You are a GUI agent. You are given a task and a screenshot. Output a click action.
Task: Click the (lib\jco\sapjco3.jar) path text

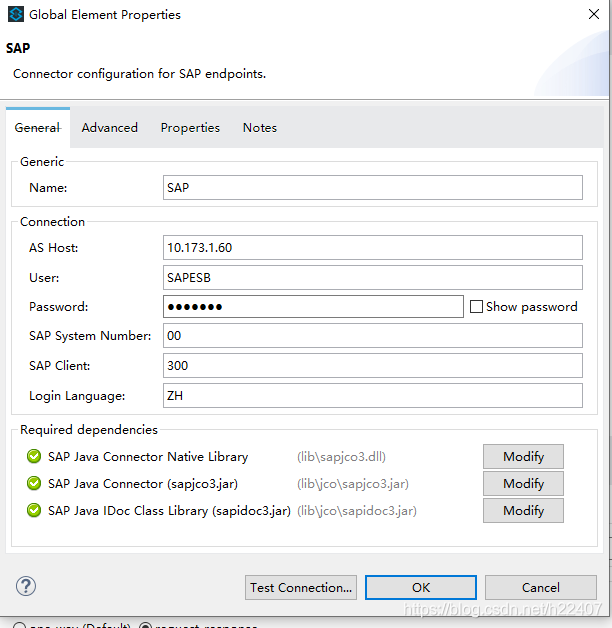tap(353, 484)
